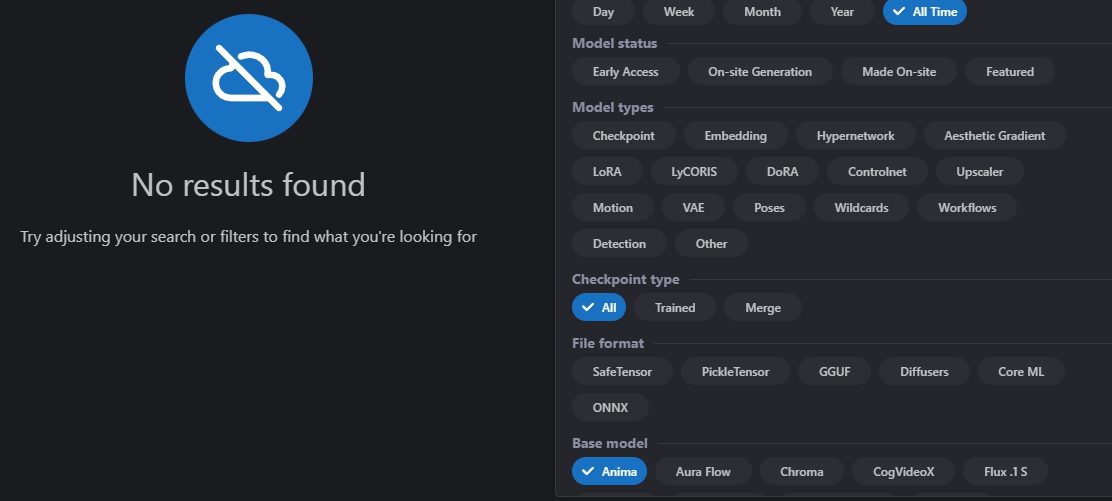
Task: Filter by Workflows model type
Action: click(x=967, y=208)
